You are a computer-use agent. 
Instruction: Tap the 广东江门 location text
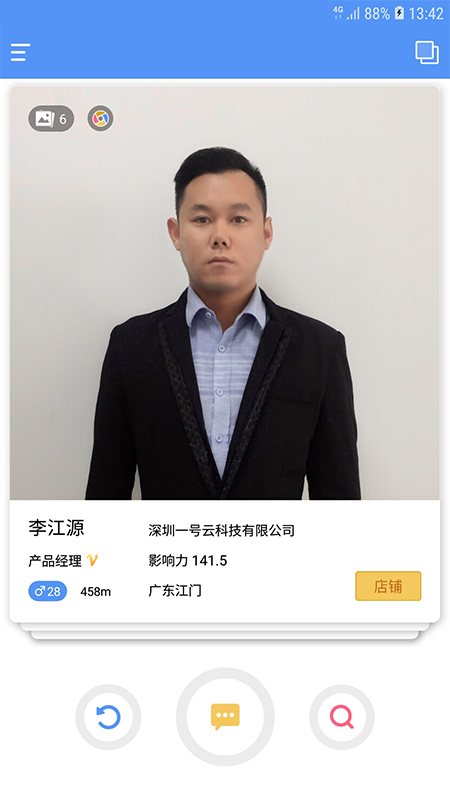[175, 591]
